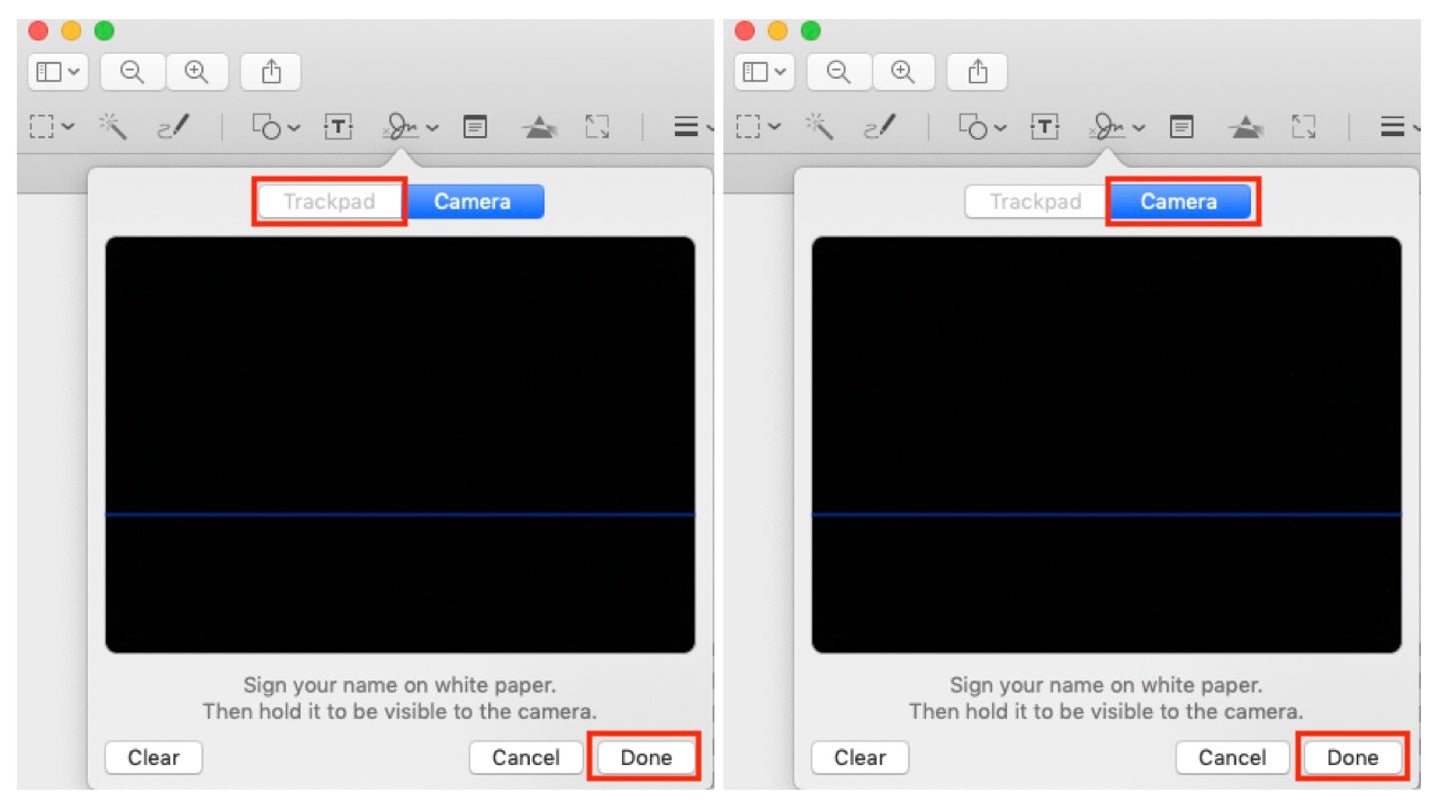Zoom out in the left Preview window
The height and width of the screenshot is (810, 1440).
(132, 72)
